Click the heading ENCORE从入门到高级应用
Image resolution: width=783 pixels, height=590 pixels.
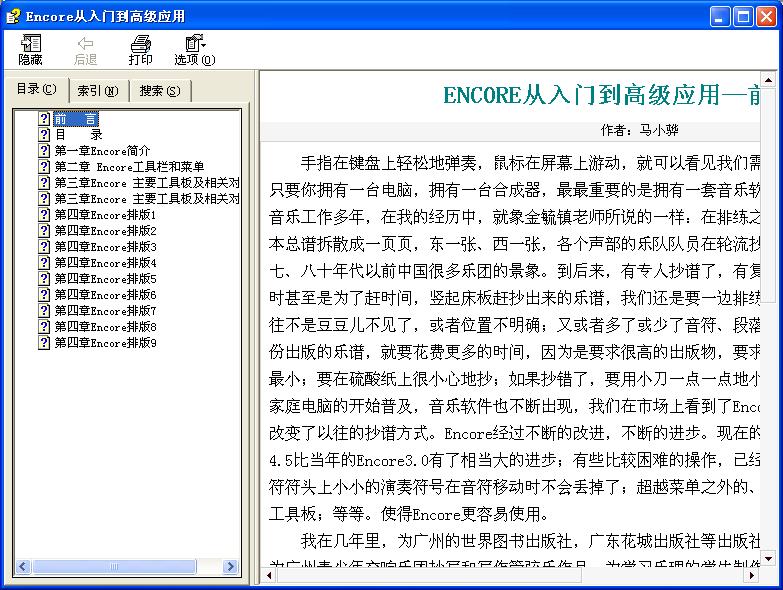click(x=581, y=95)
